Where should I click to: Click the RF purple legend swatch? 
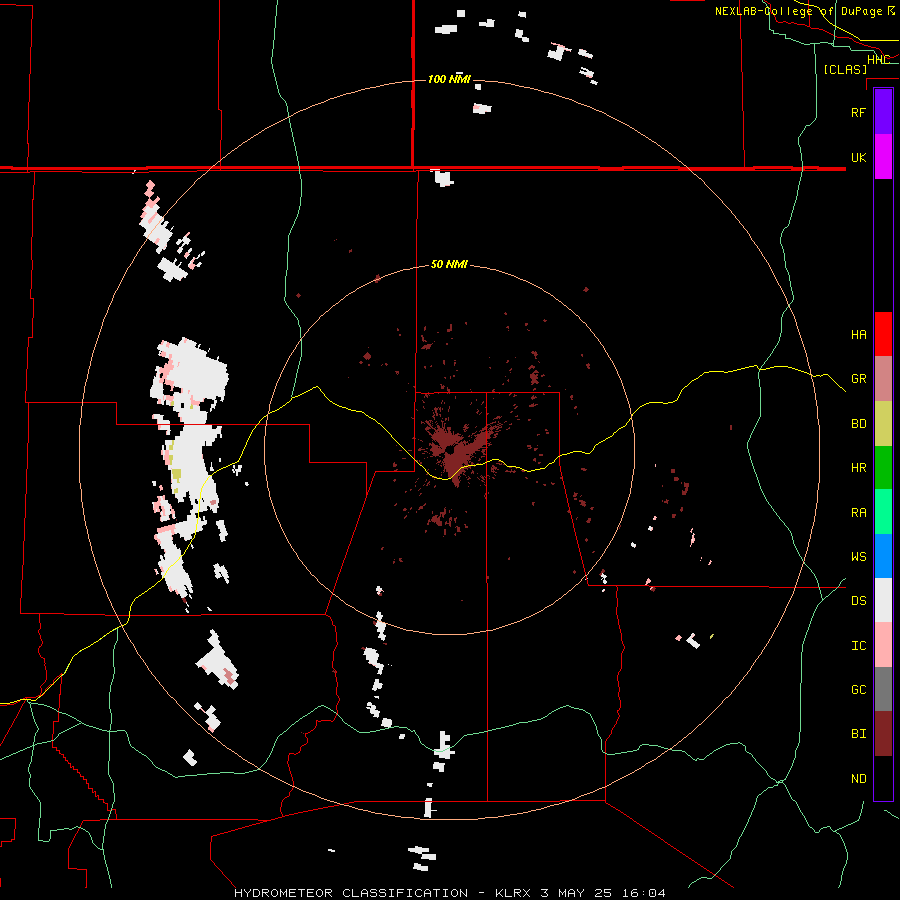pos(883,112)
